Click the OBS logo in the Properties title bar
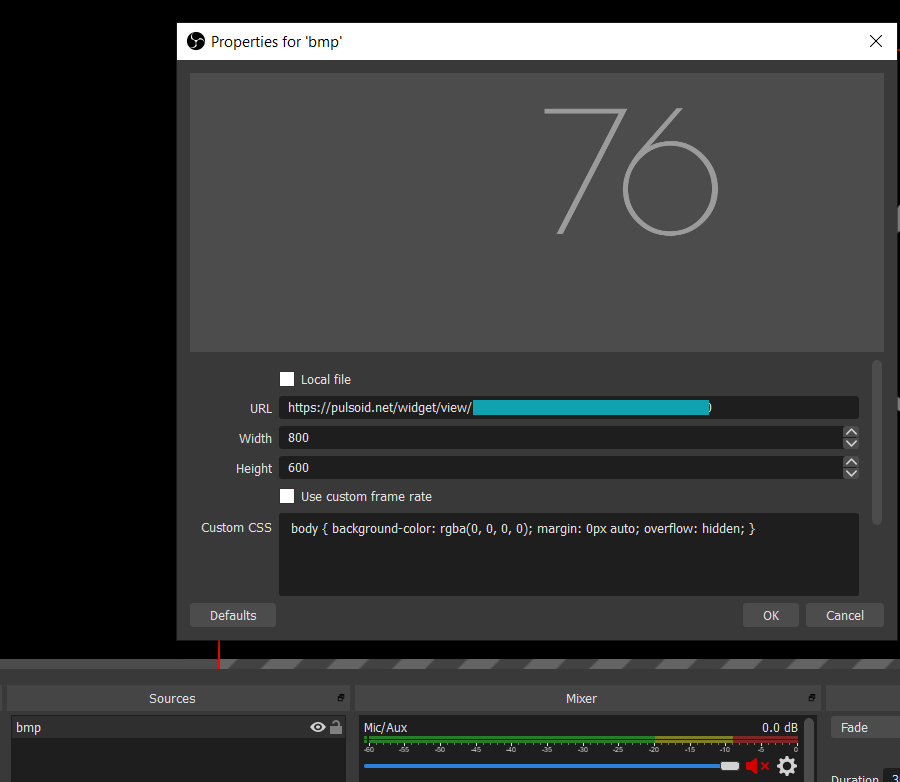The height and width of the screenshot is (782, 900). [196, 41]
